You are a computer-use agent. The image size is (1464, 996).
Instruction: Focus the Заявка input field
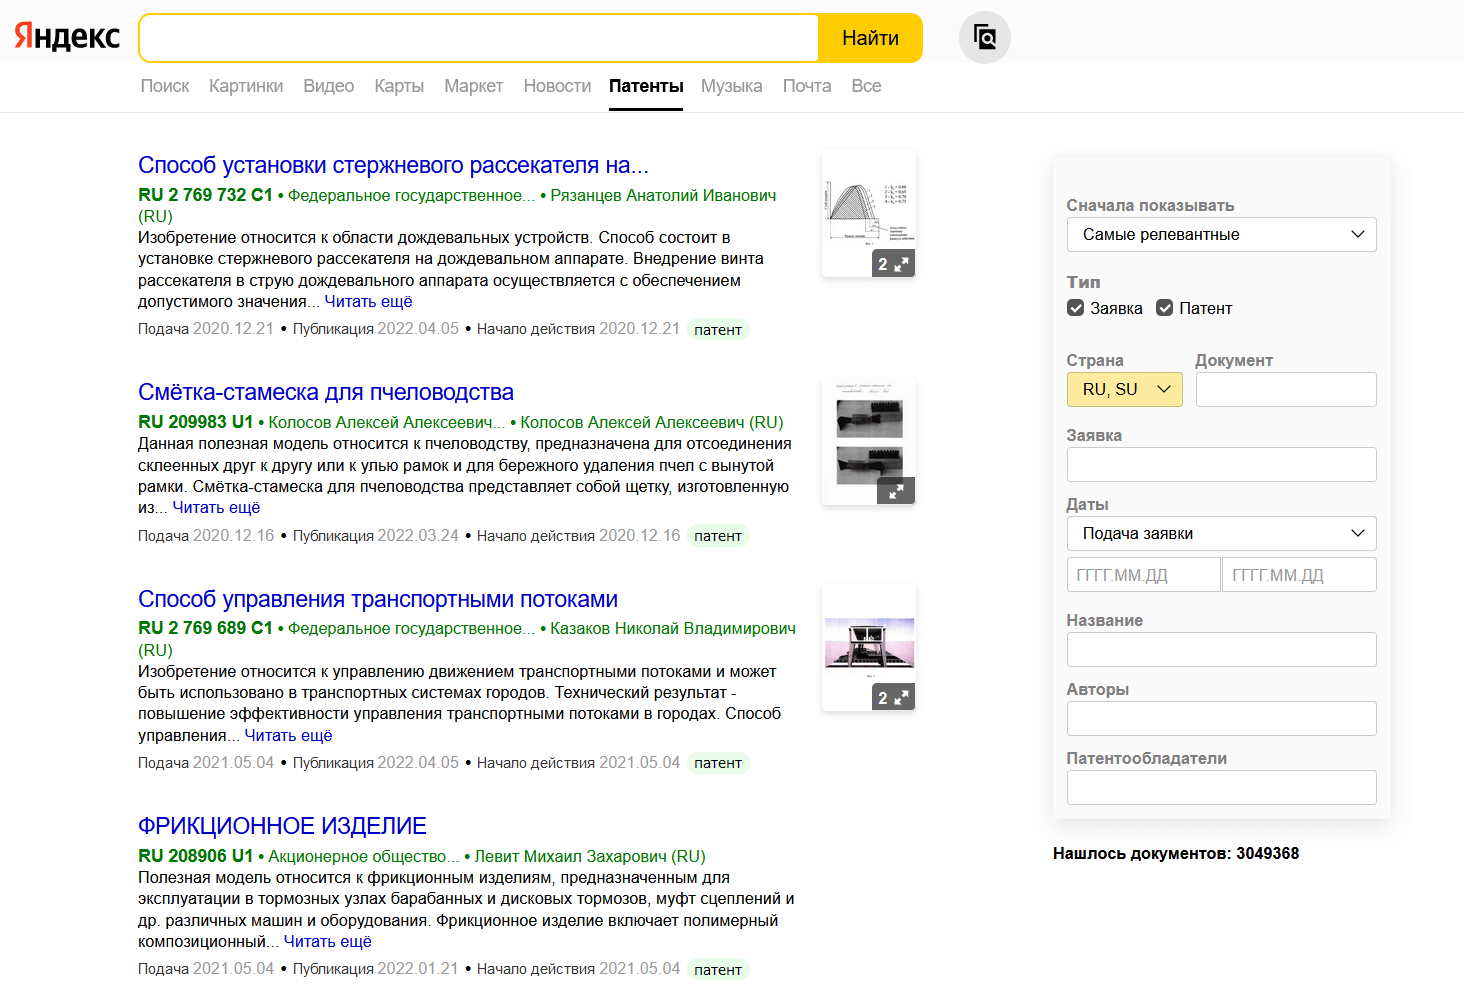(1222, 465)
